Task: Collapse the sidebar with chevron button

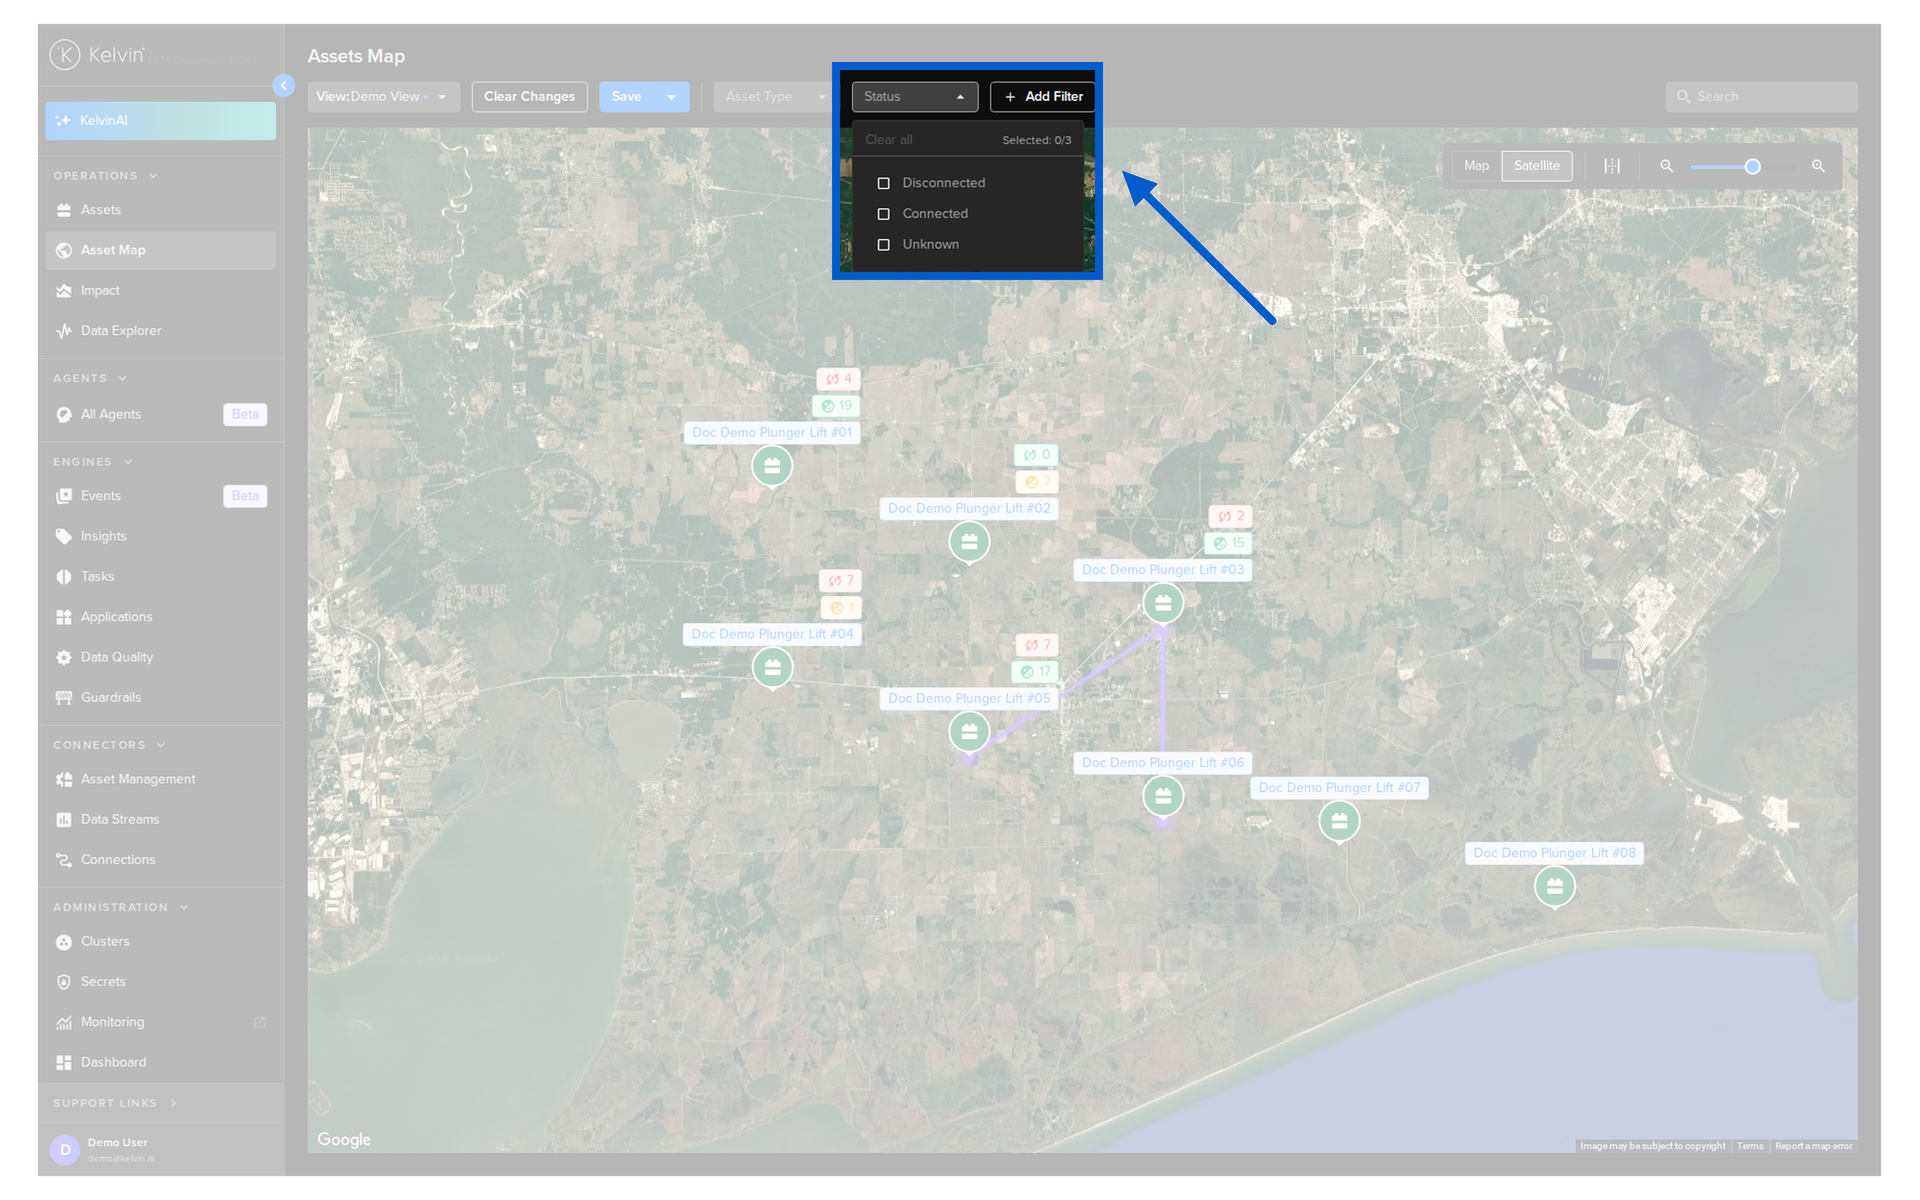Action: pos(284,86)
